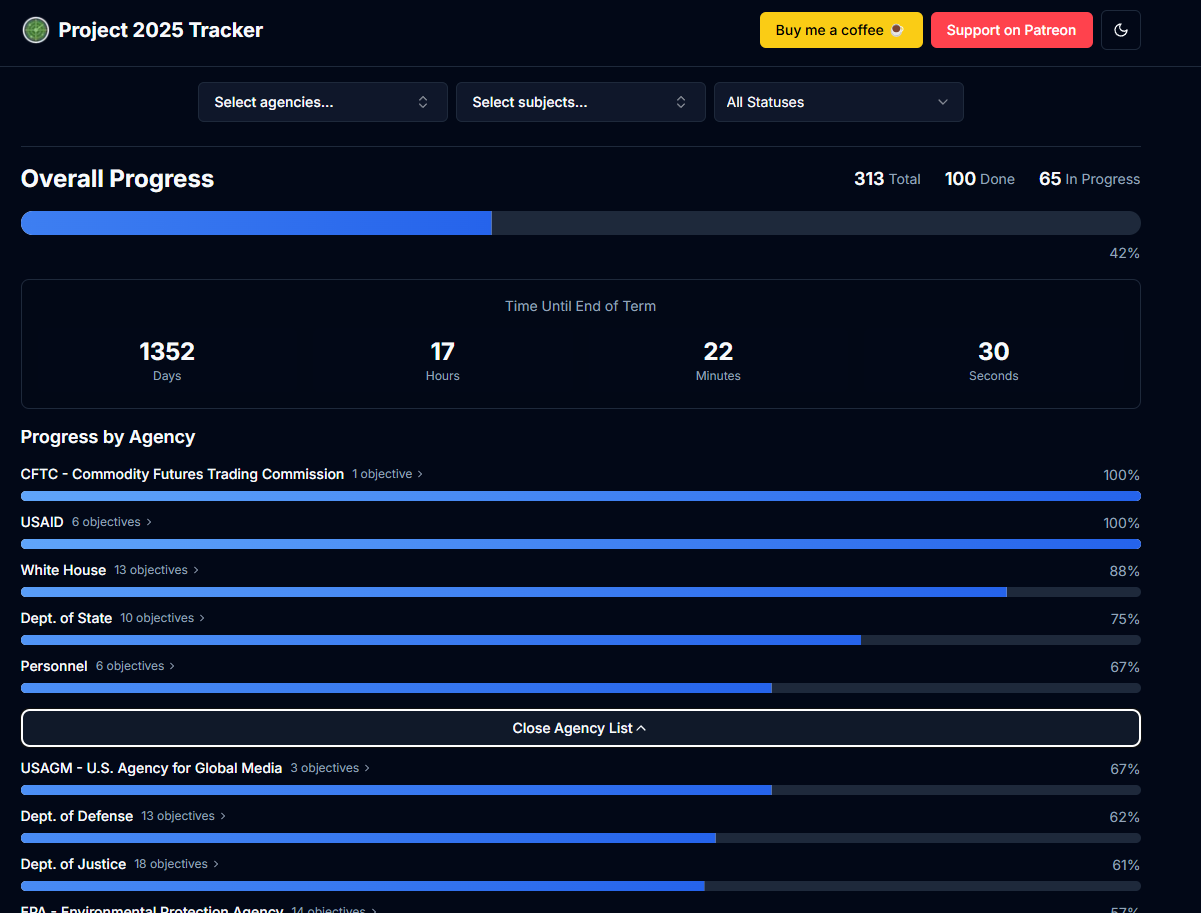This screenshot has width=1201, height=913.
Task: Open the All Statuses dropdown
Action: (x=839, y=102)
